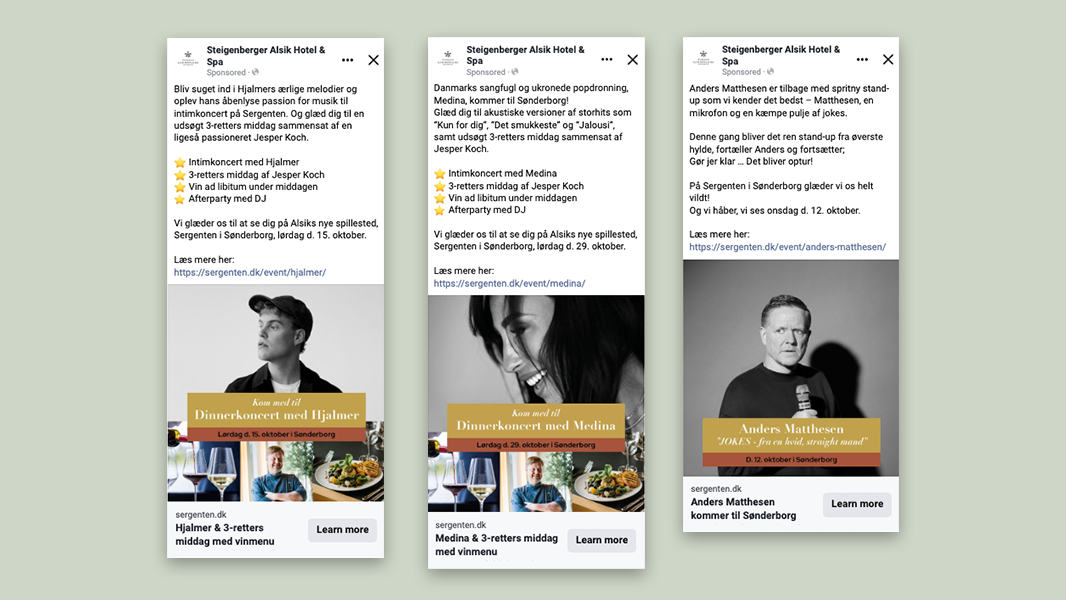Viewport: 1066px width, 600px height.
Task: Open Steigenberger Alsik Hotel & Spa page name on the Medina ad
Action: pos(526,55)
